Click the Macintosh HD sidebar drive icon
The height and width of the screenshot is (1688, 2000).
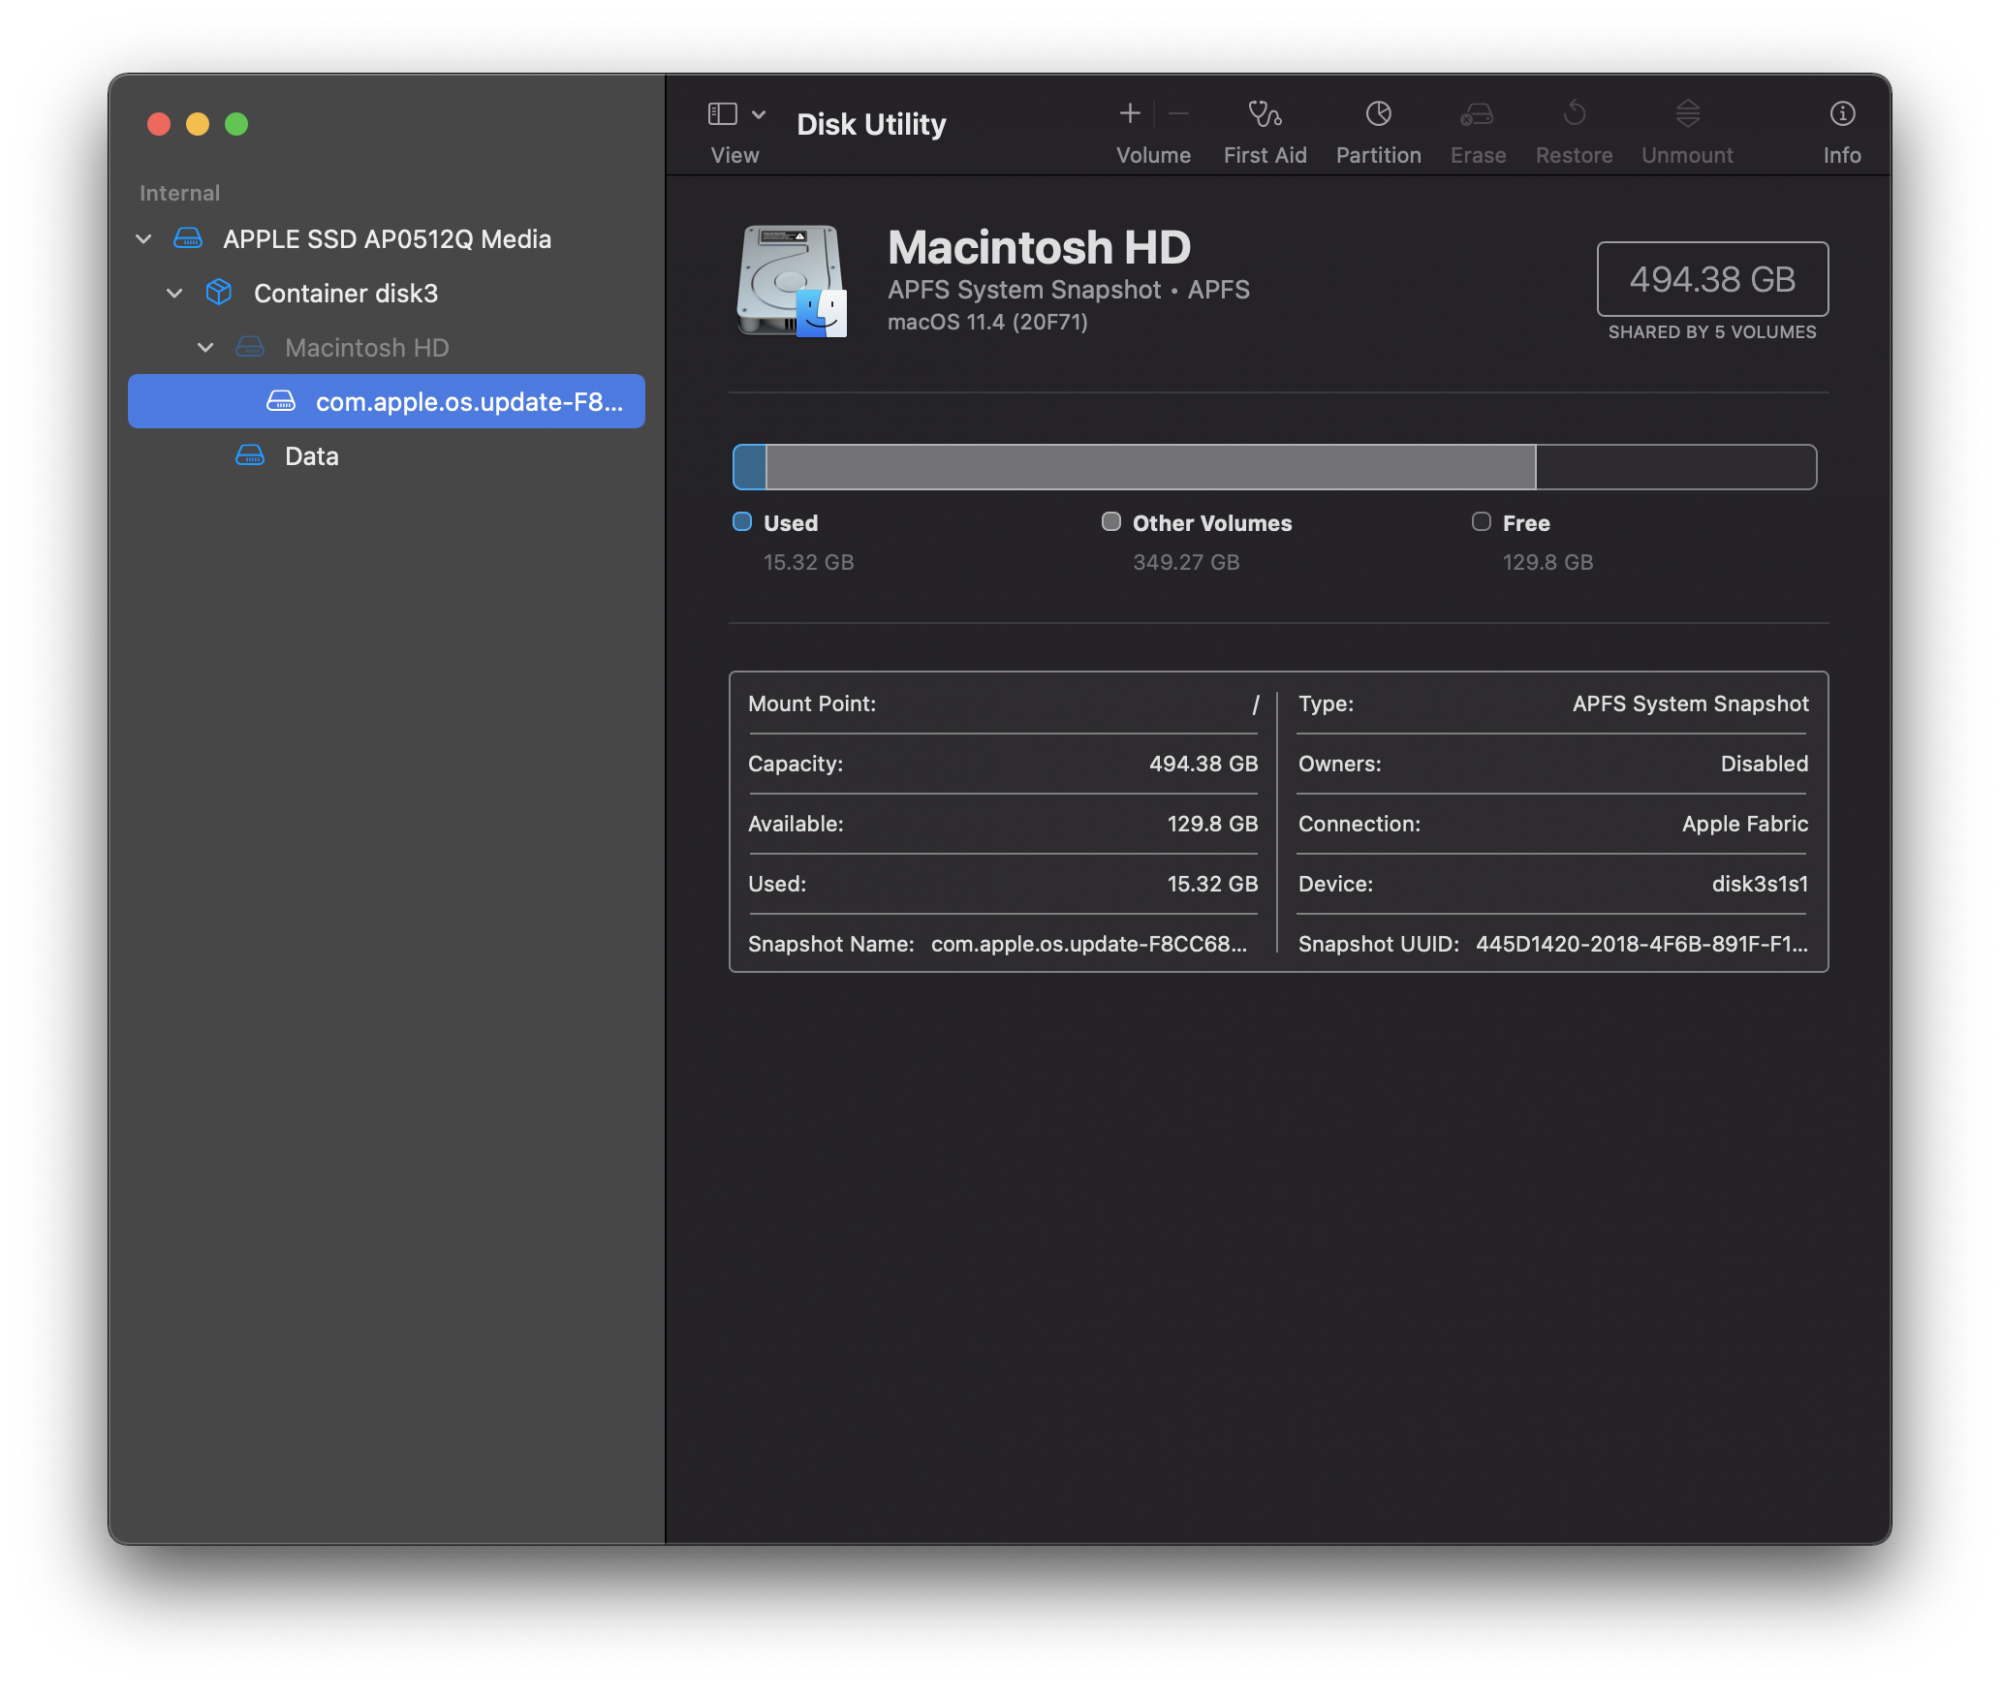coord(250,347)
